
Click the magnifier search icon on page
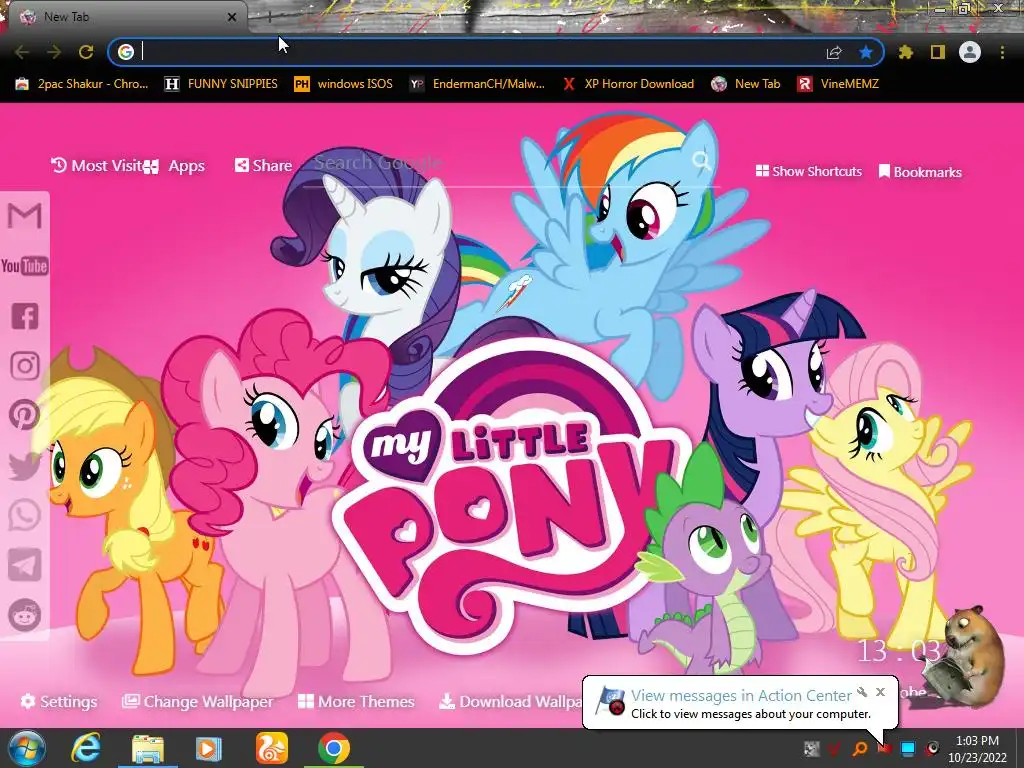coord(702,161)
